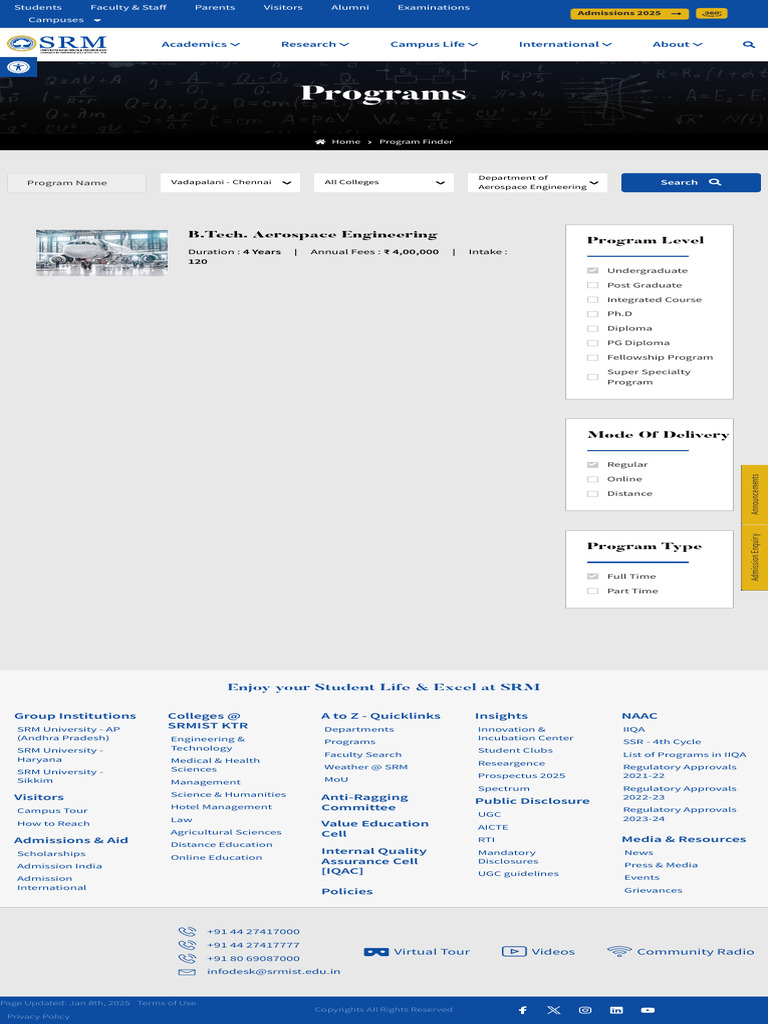Image resolution: width=768 pixels, height=1024 pixels.
Task: Open the Parents top bar link
Action: click(215, 7)
